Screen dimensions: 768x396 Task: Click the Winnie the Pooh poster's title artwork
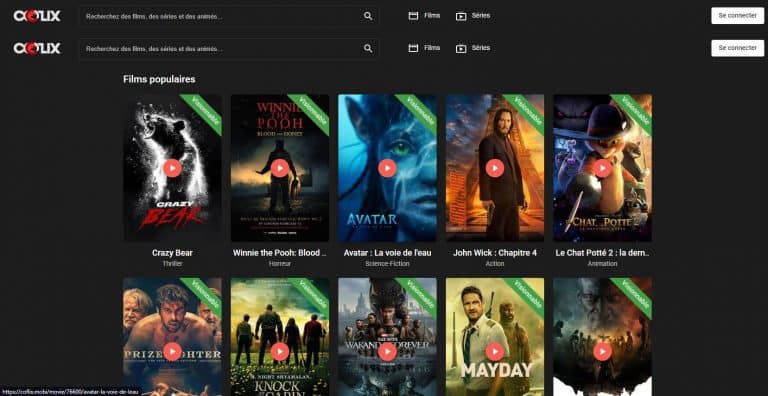click(x=280, y=119)
